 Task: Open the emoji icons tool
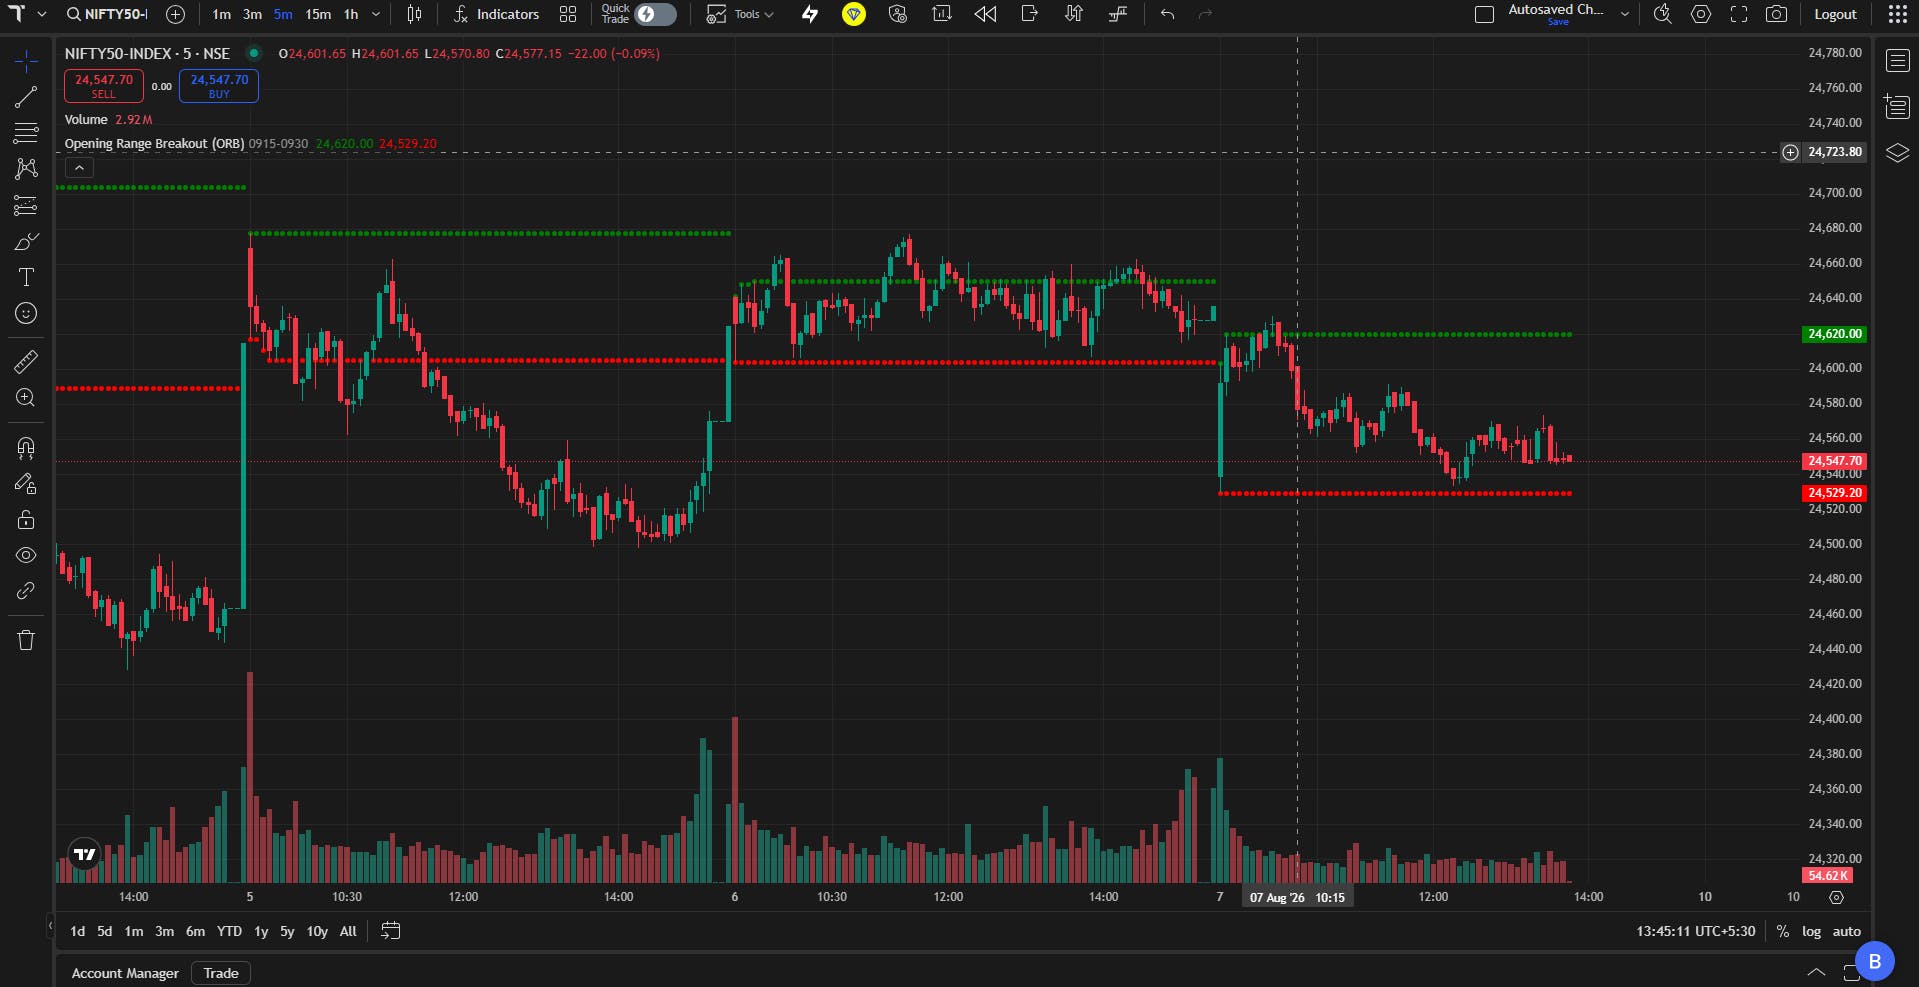pos(26,314)
